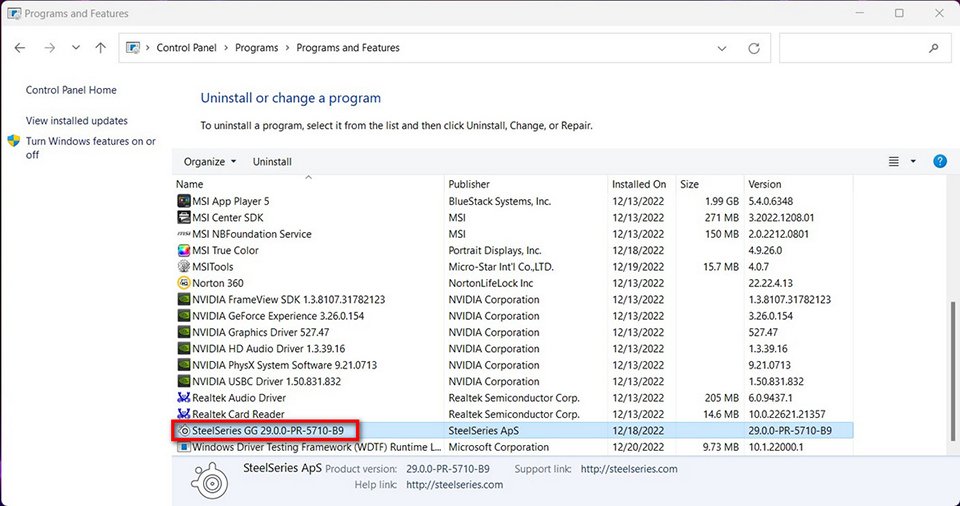Screen dimensions: 960x506
Task: Sort by the Name column
Action: tap(308, 184)
